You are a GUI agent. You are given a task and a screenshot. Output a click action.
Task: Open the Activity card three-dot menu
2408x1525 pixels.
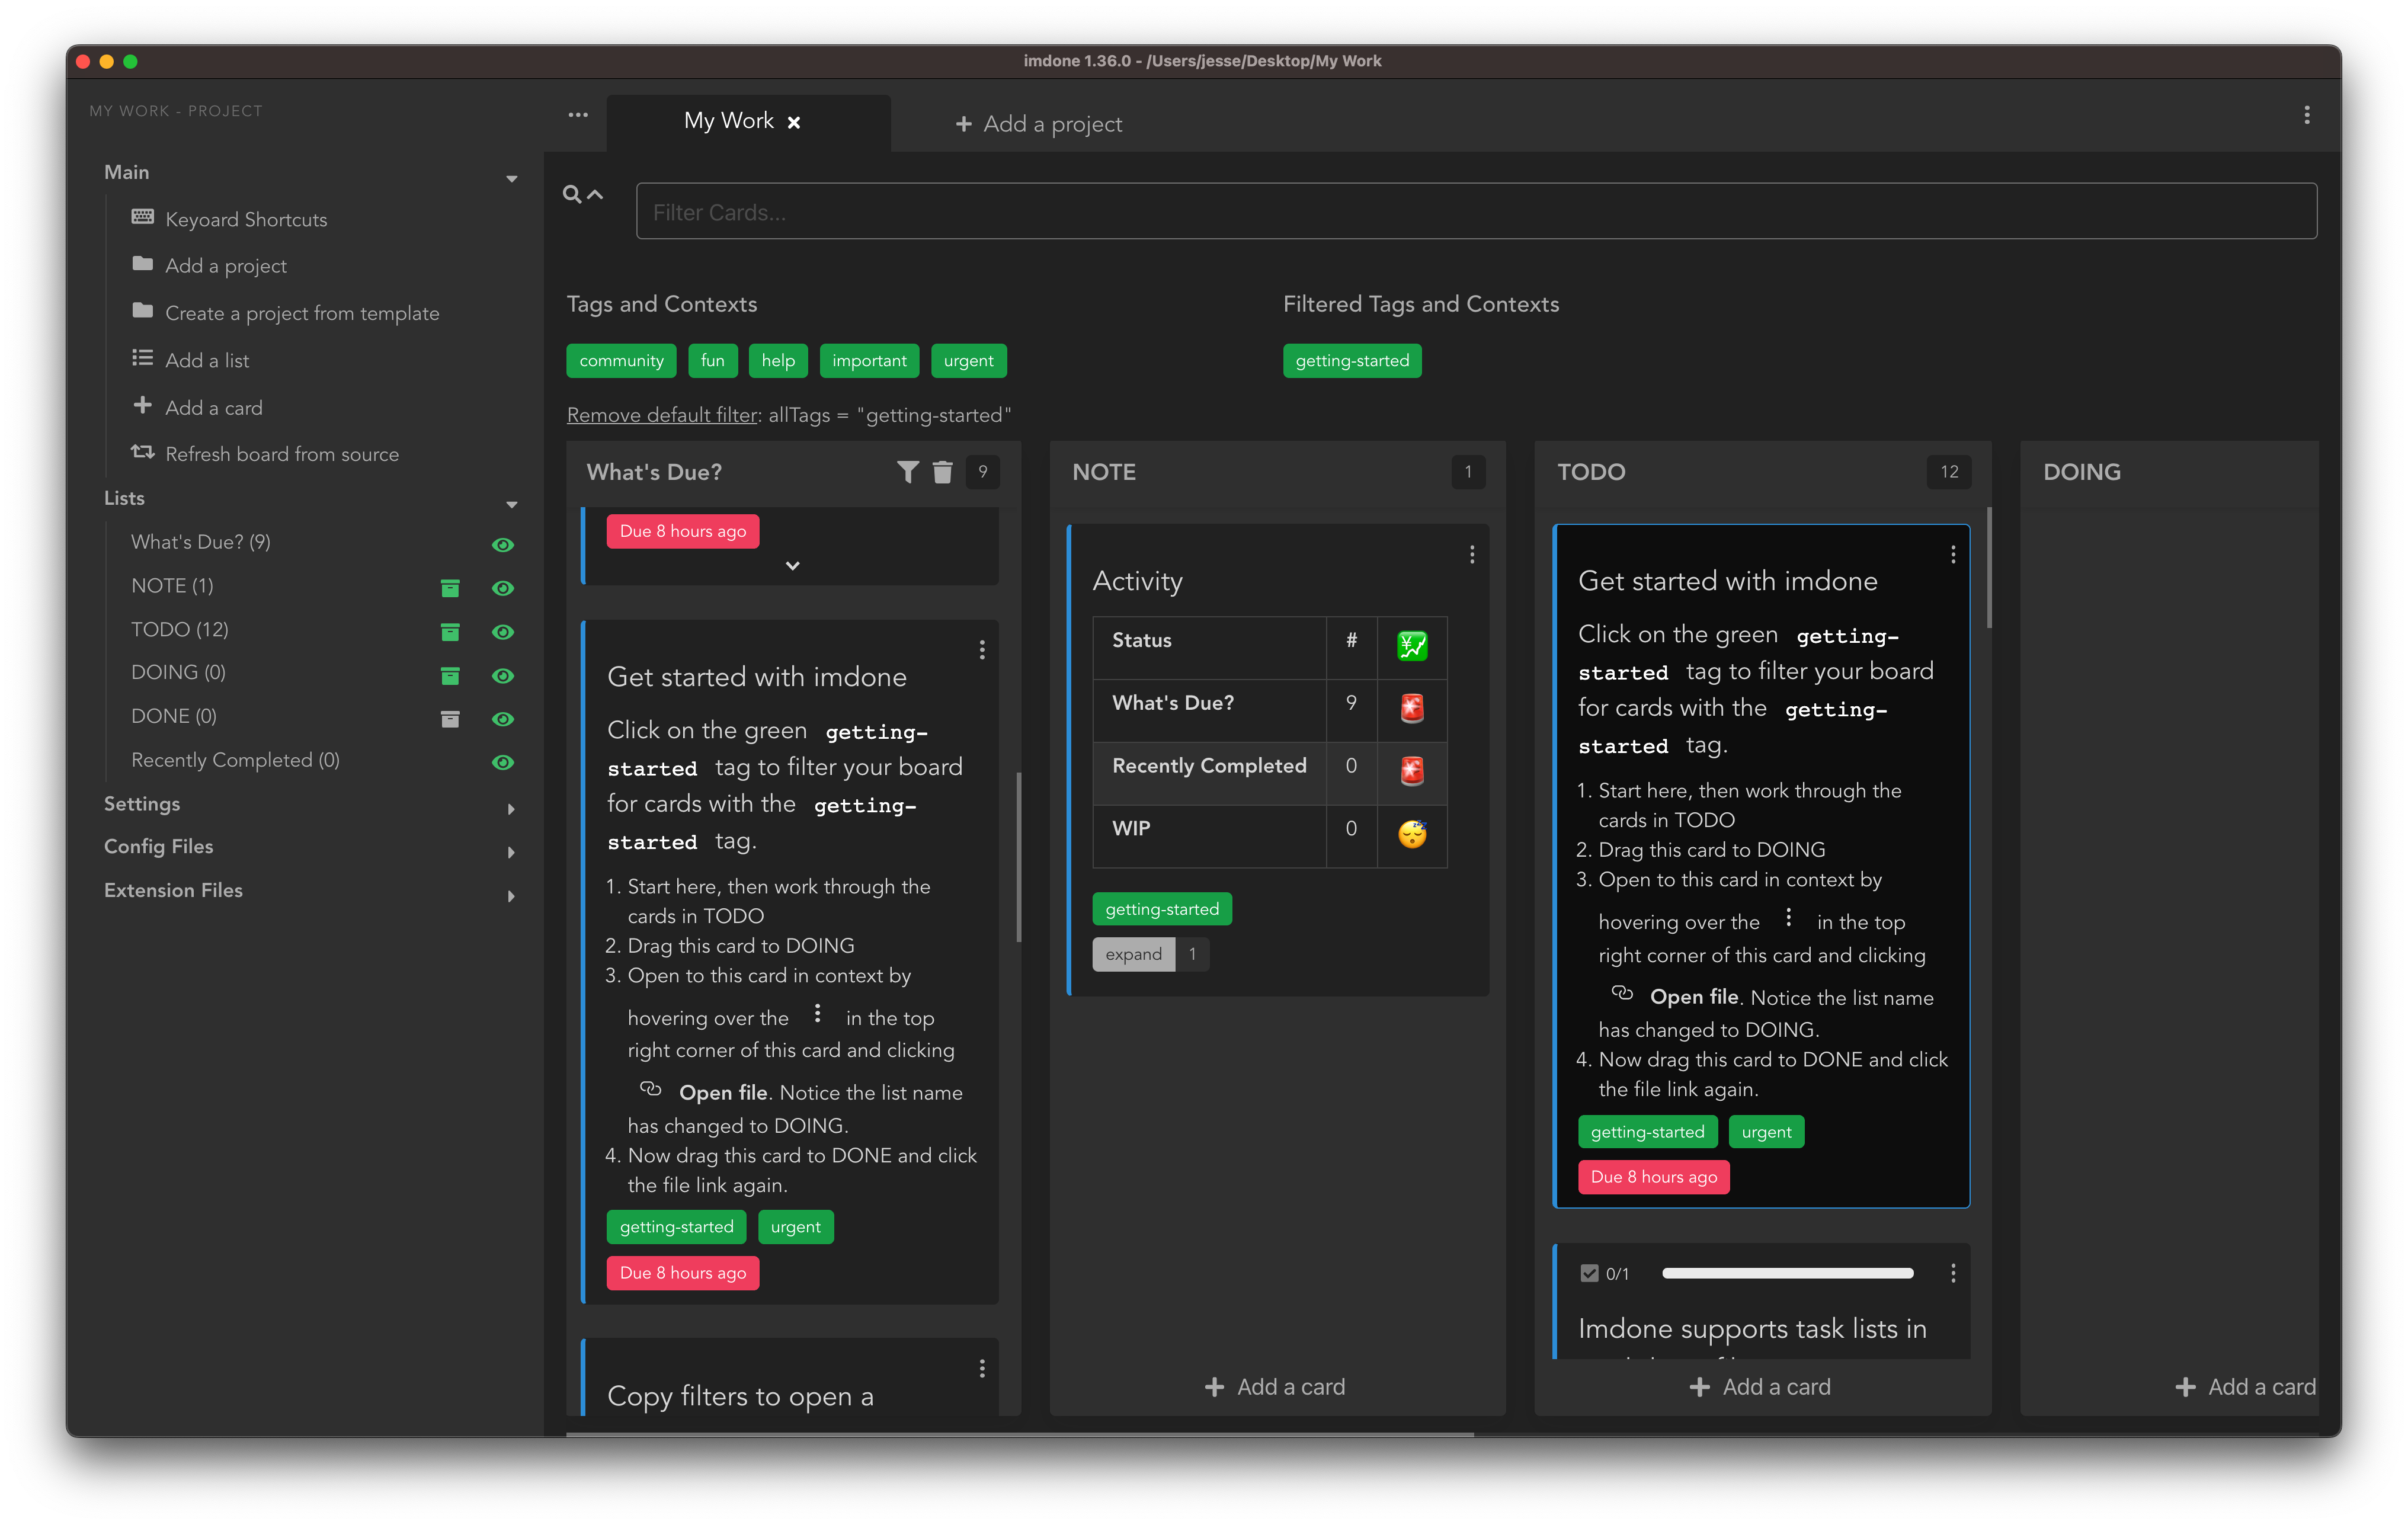pos(1471,554)
